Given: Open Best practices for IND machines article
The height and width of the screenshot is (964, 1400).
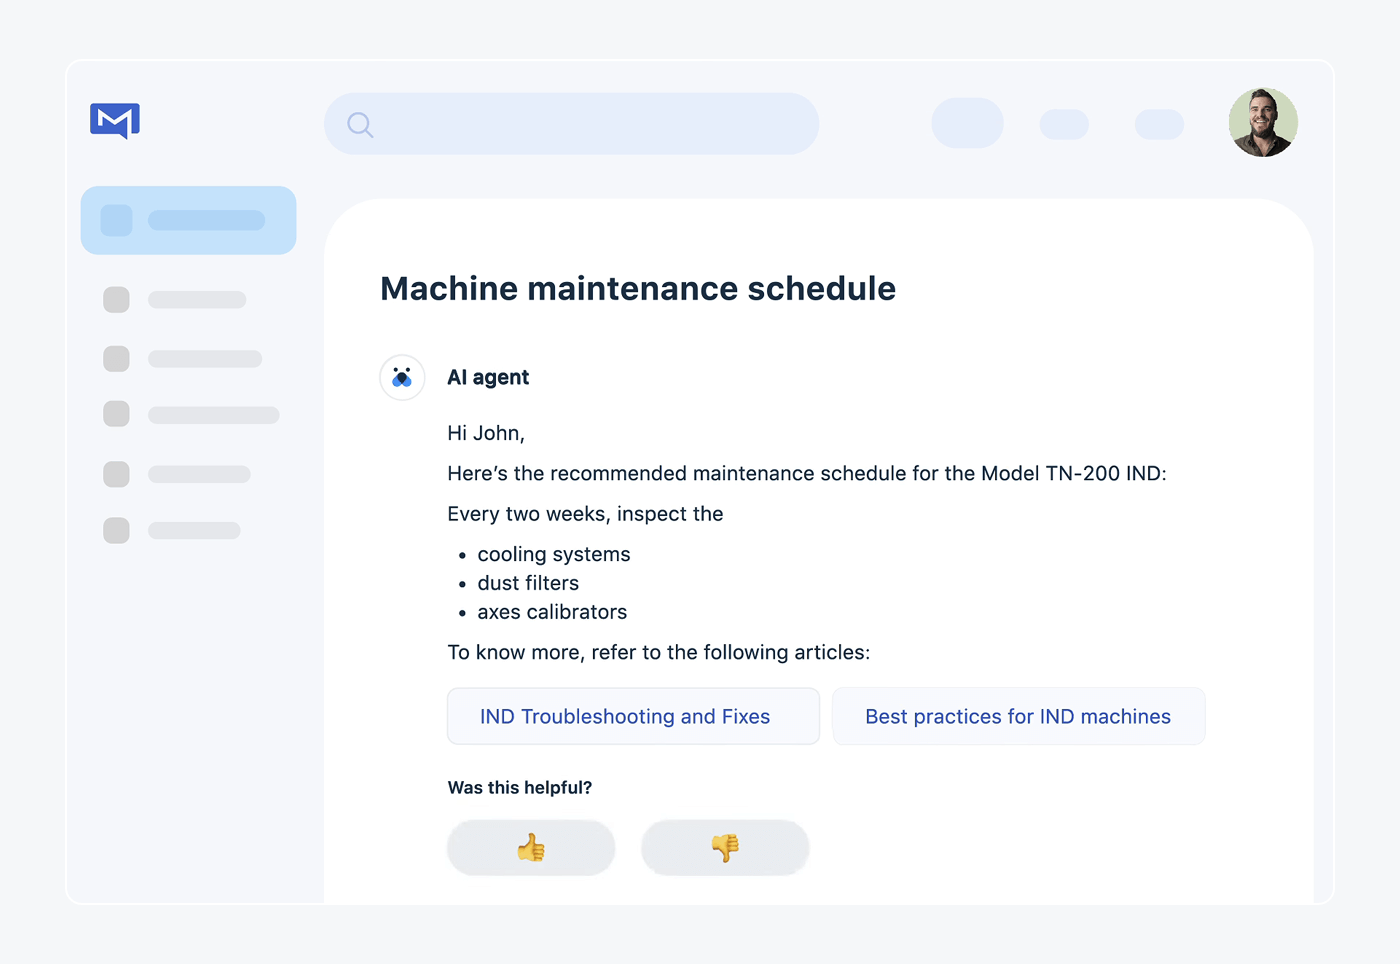Looking at the screenshot, I should click(x=1018, y=716).
